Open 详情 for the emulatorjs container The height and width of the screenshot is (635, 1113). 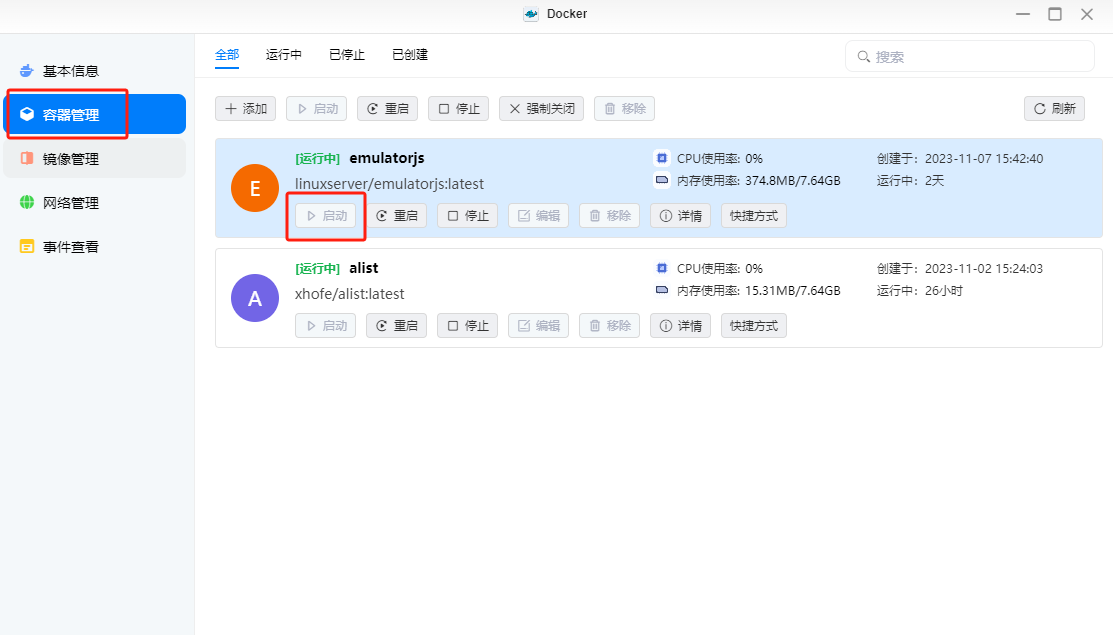pos(681,216)
